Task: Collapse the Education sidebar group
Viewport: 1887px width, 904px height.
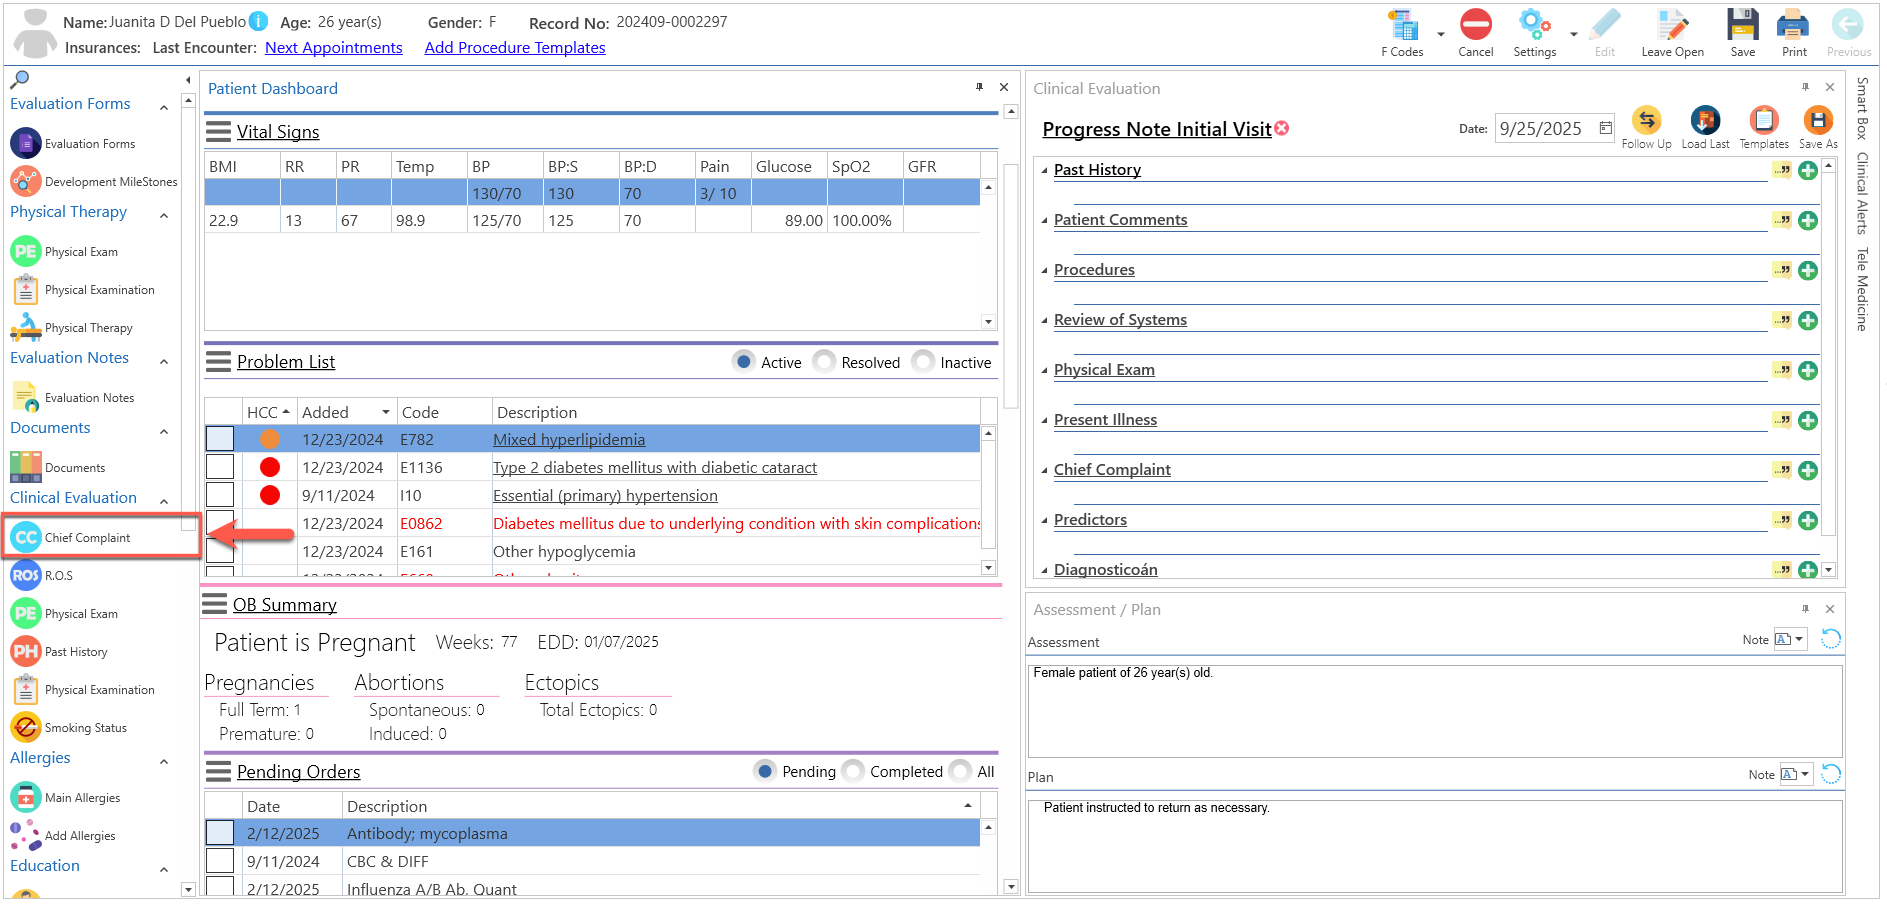Action: pyautogui.click(x=164, y=869)
